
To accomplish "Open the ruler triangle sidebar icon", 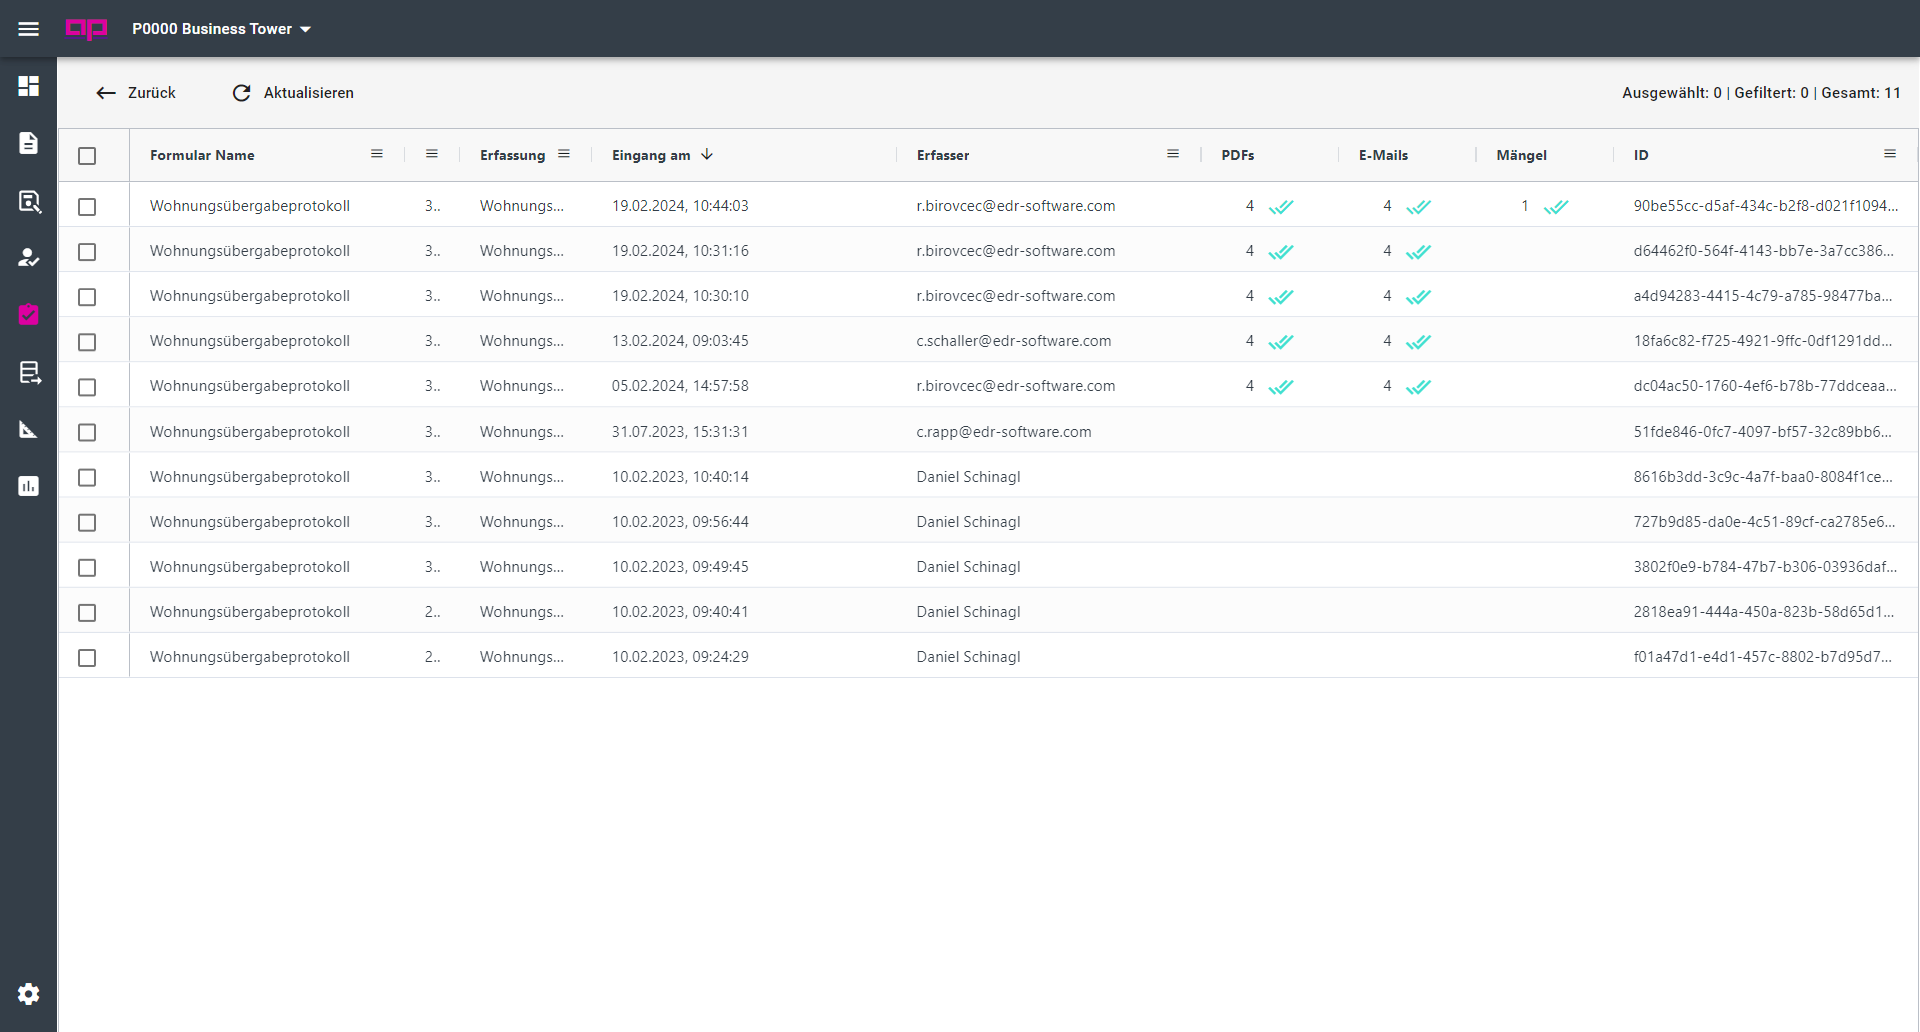I will click(28, 430).
